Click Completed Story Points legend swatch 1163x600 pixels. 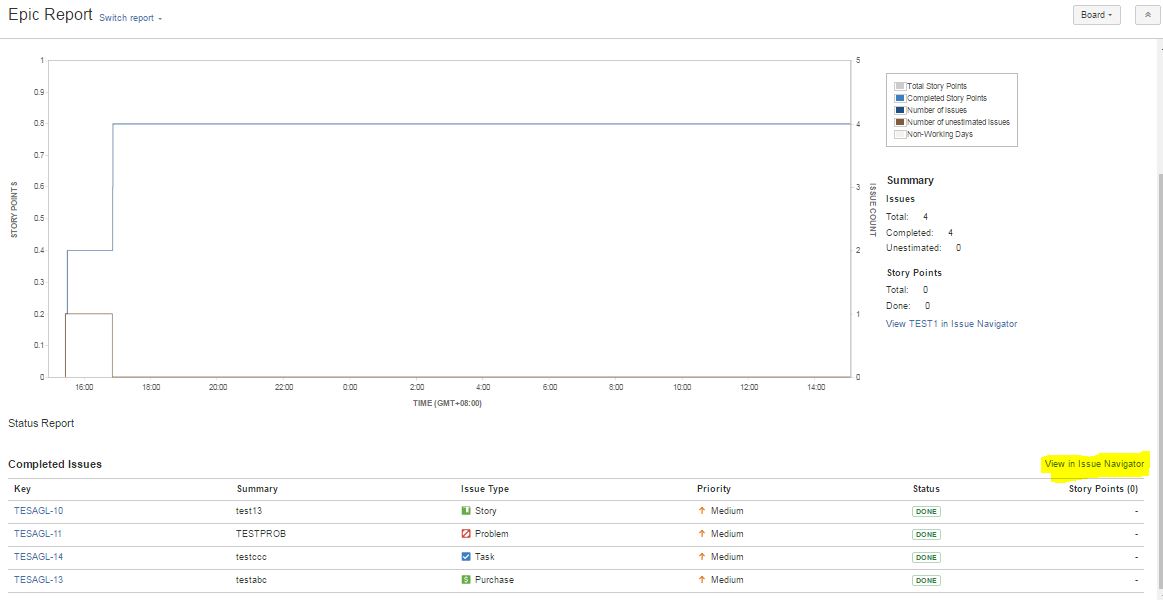pos(900,98)
